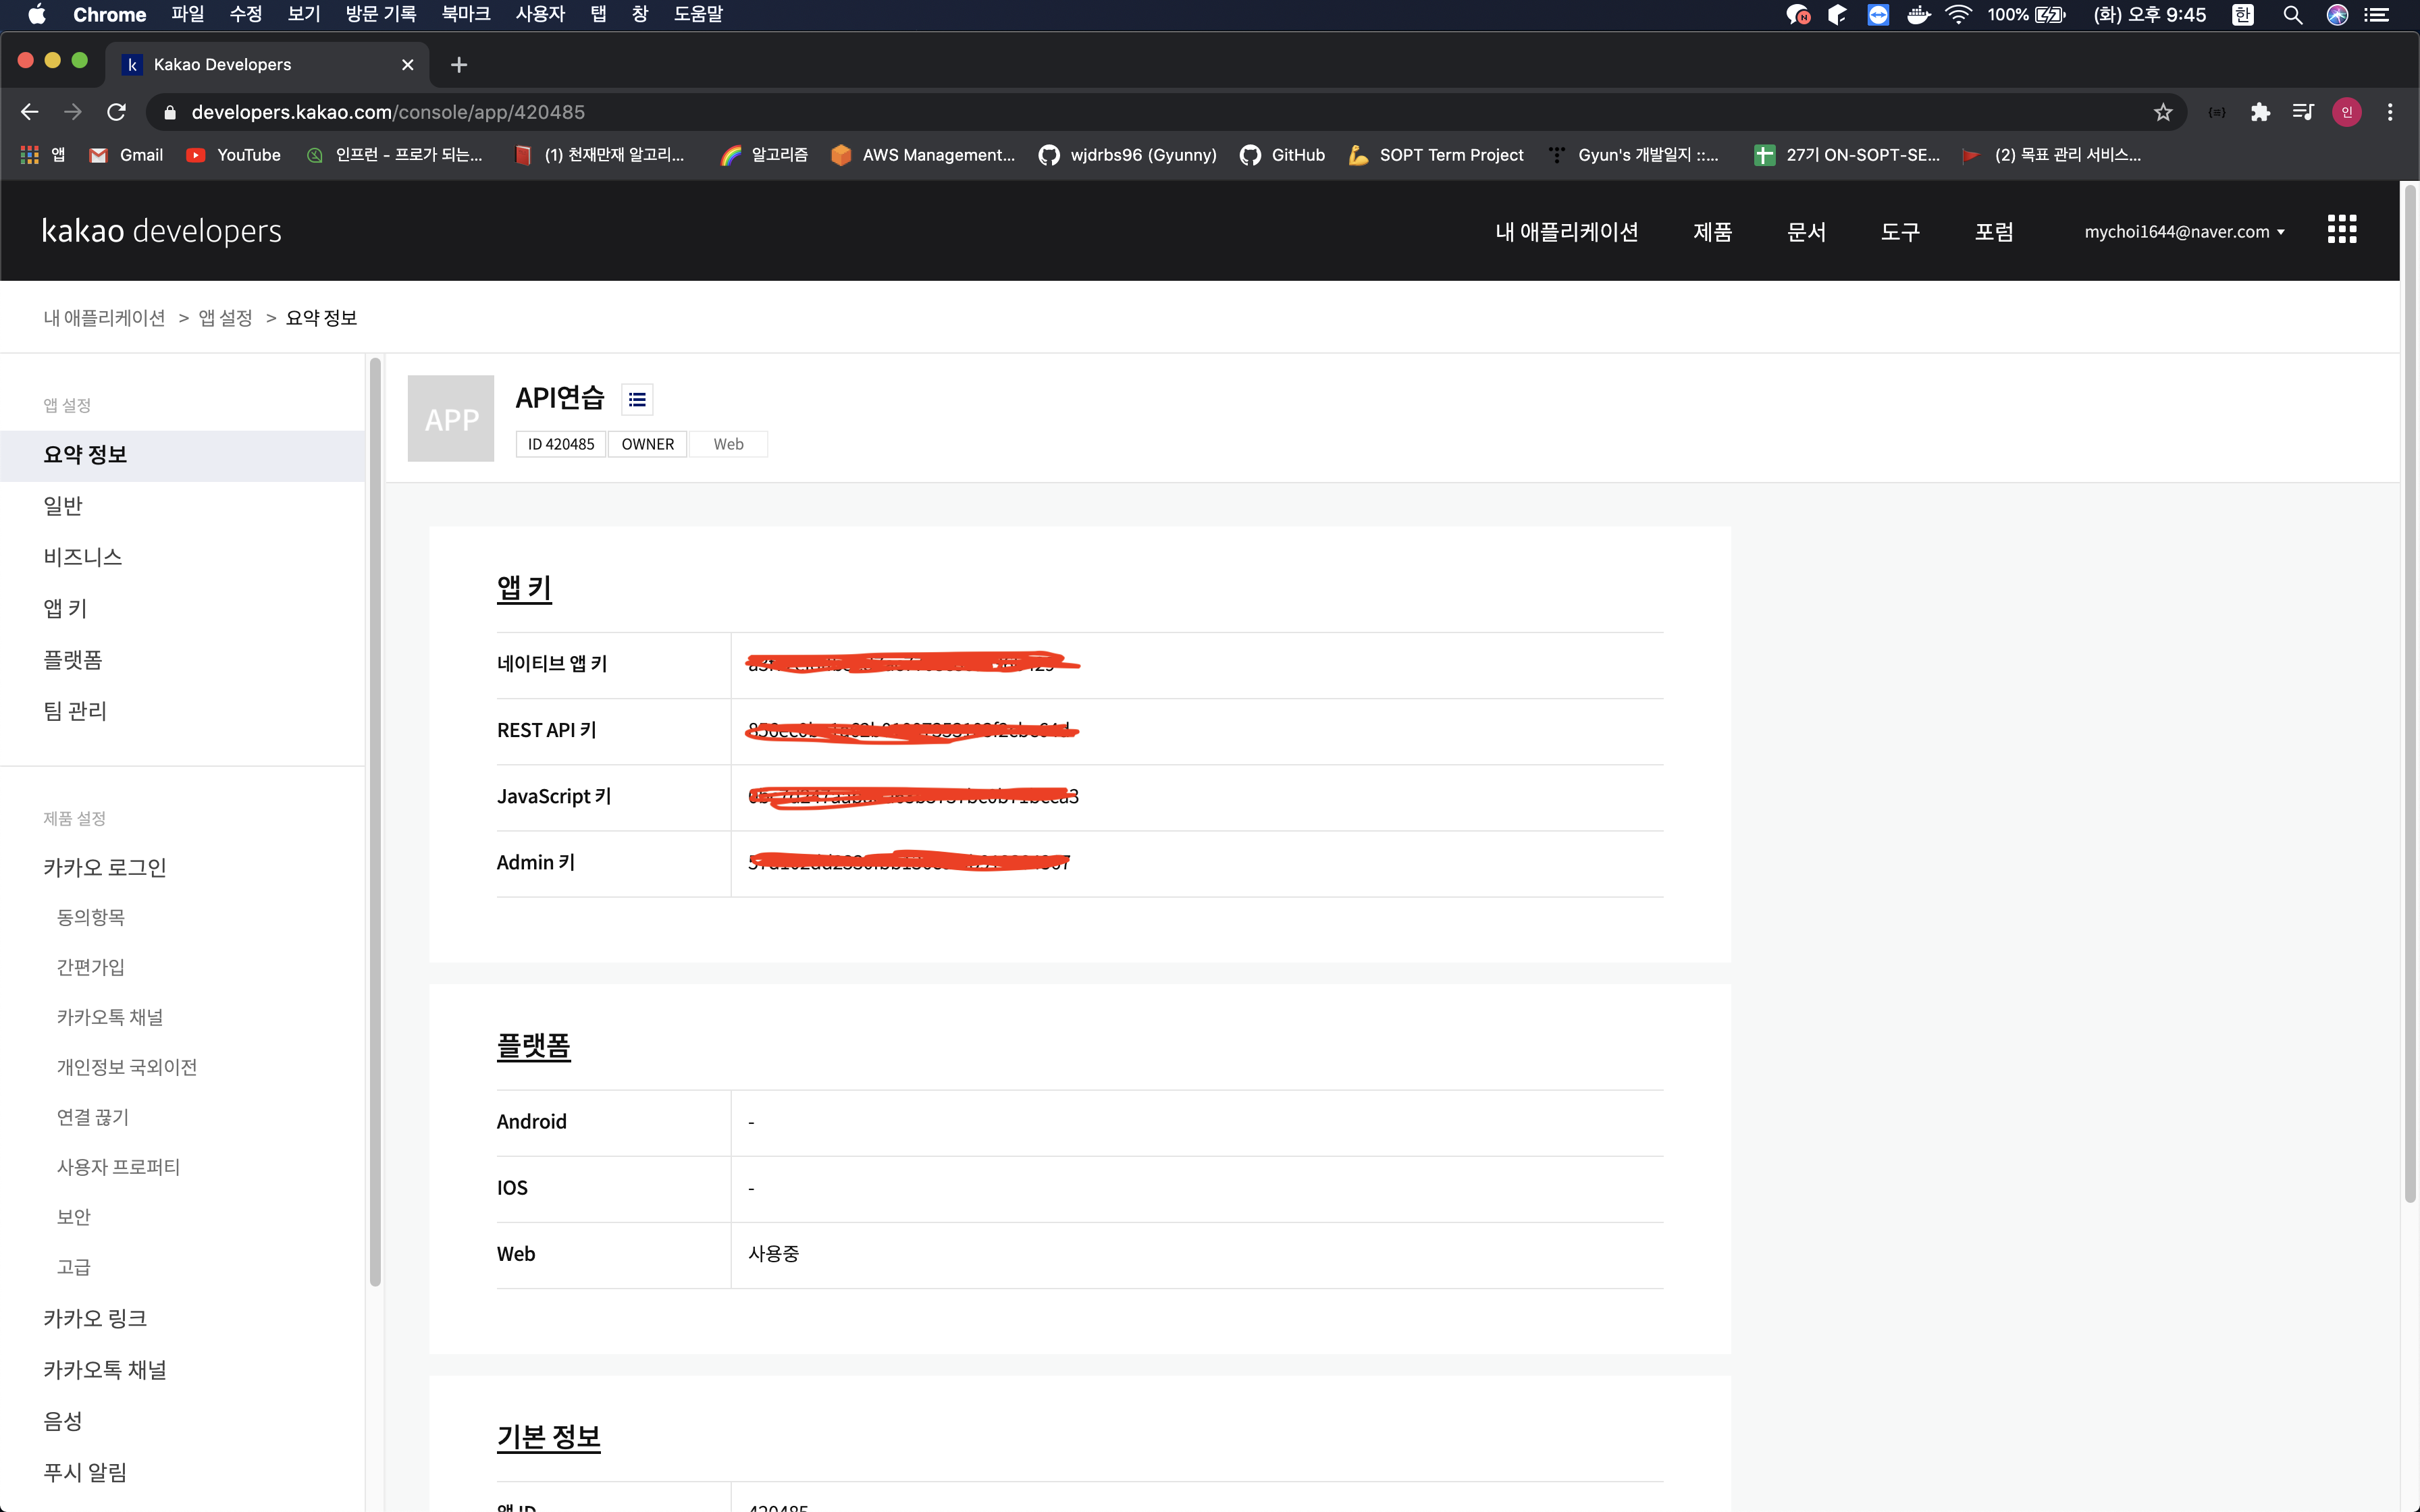Click the gray APP thumbnail image
Image resolution: width=2420 pixels, height=1512 pixels.
click(x=451, y=419)
